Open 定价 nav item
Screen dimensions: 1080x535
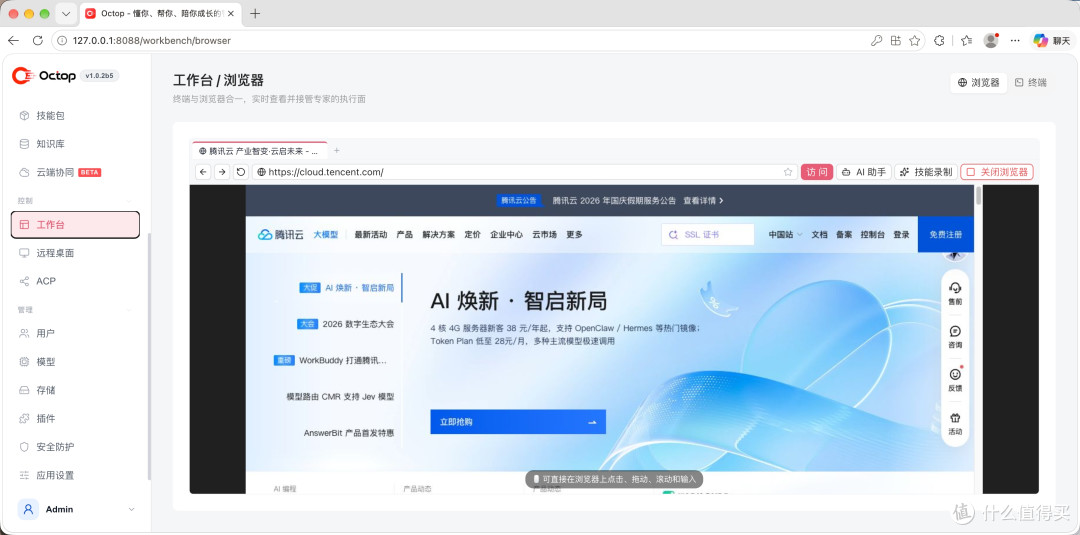[472, 235]
